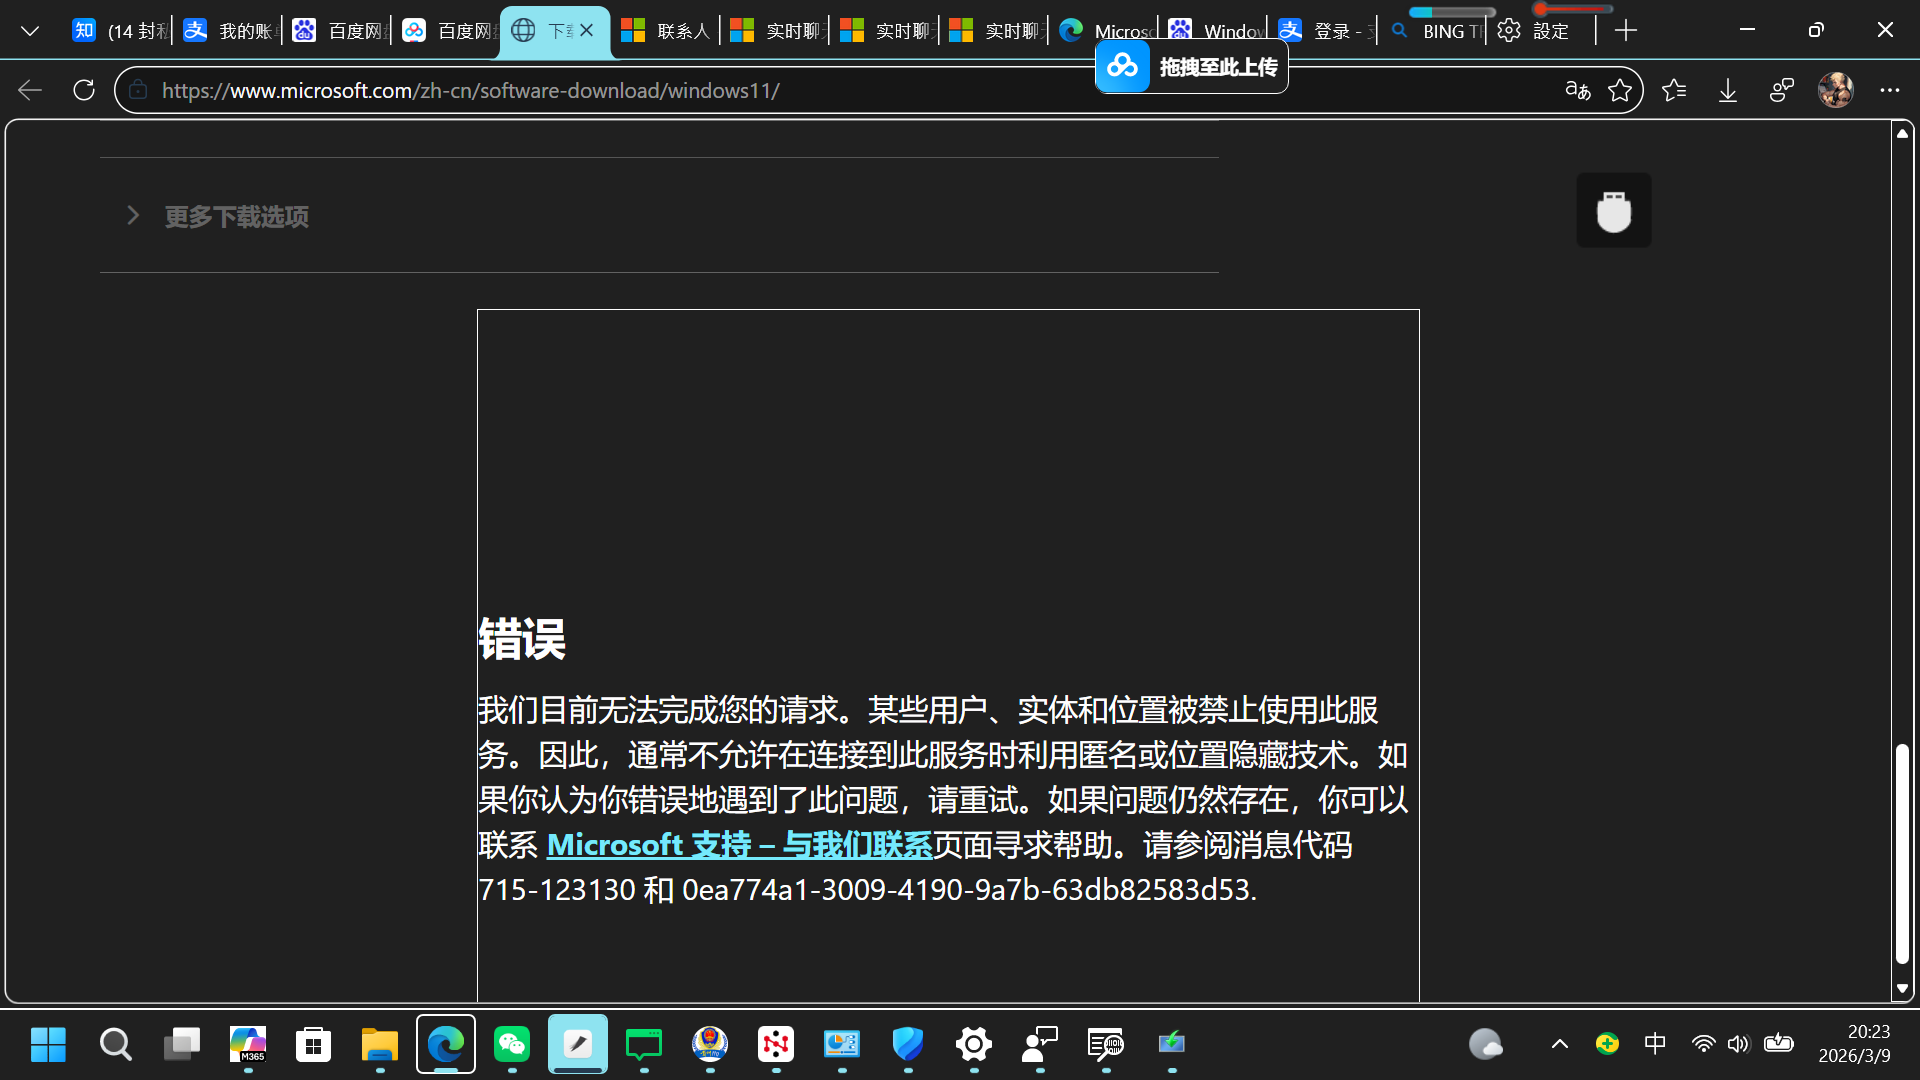Open the Windows Start menu
Viewport: 1920px width, 1080px height.
[x=48, y=1044]
